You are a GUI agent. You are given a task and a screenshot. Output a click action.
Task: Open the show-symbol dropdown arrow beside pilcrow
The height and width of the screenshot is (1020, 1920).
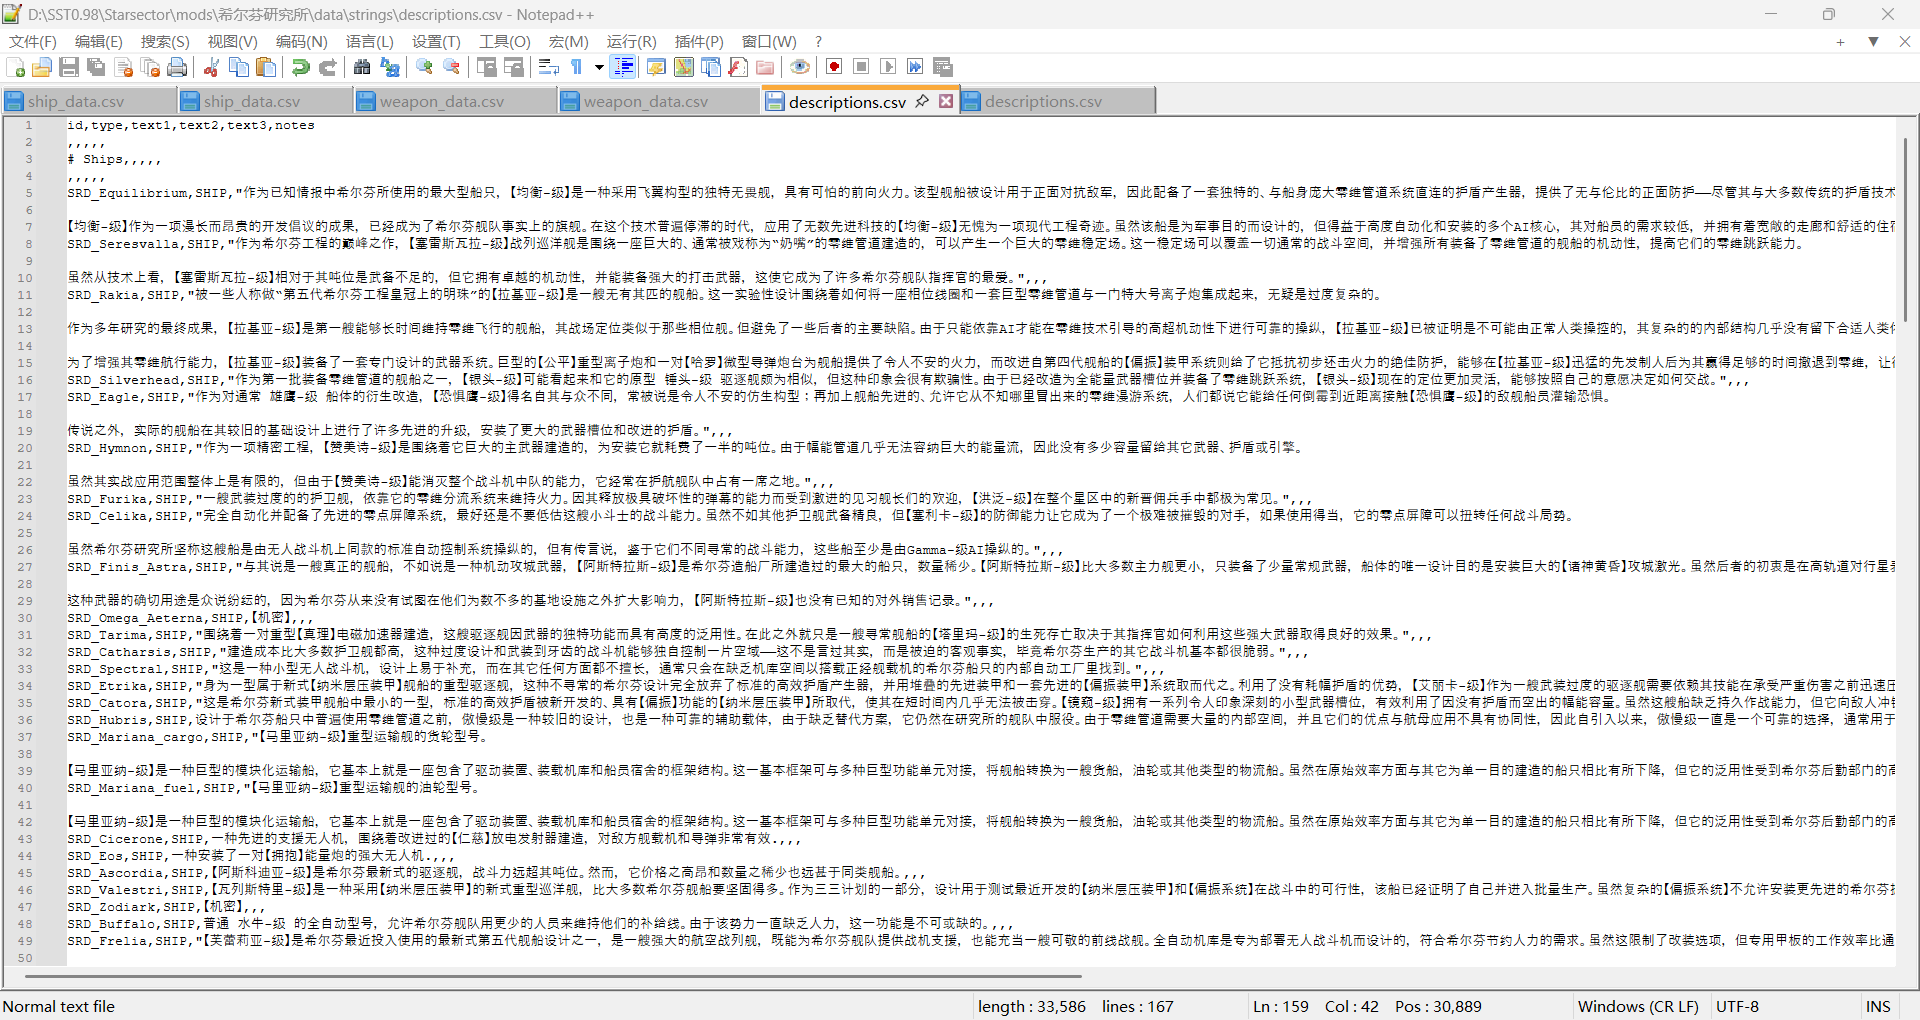[599, 67]
